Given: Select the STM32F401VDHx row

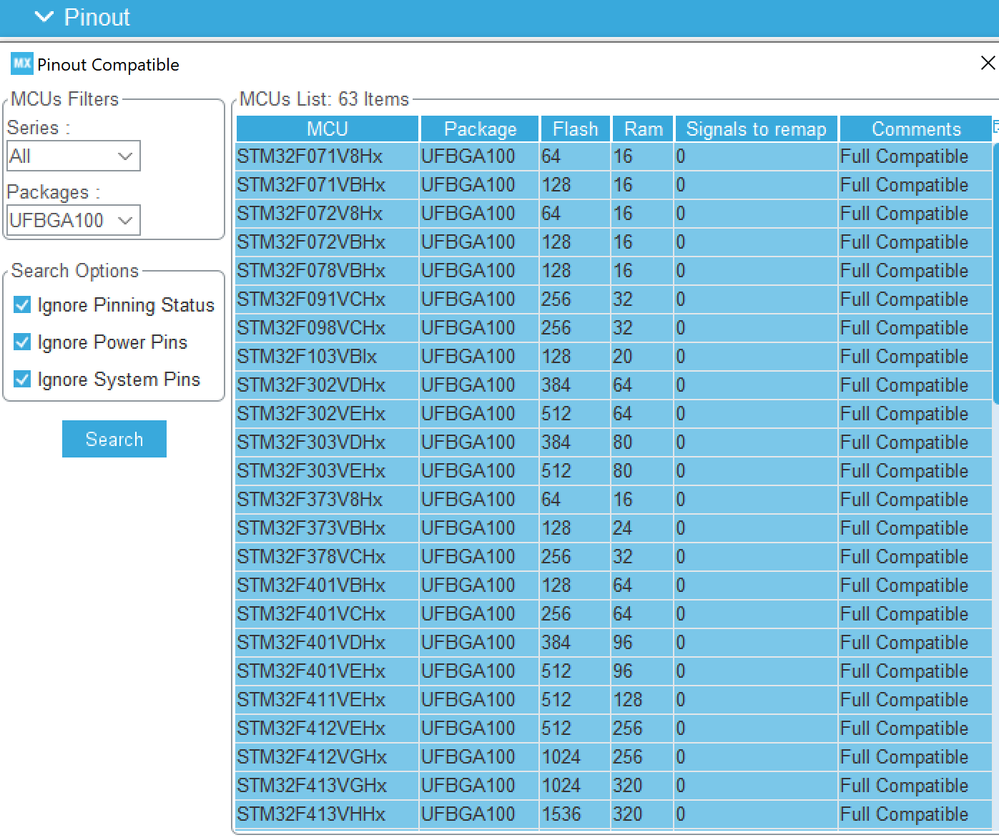Looking at the screenshot, I should [614, 643].
